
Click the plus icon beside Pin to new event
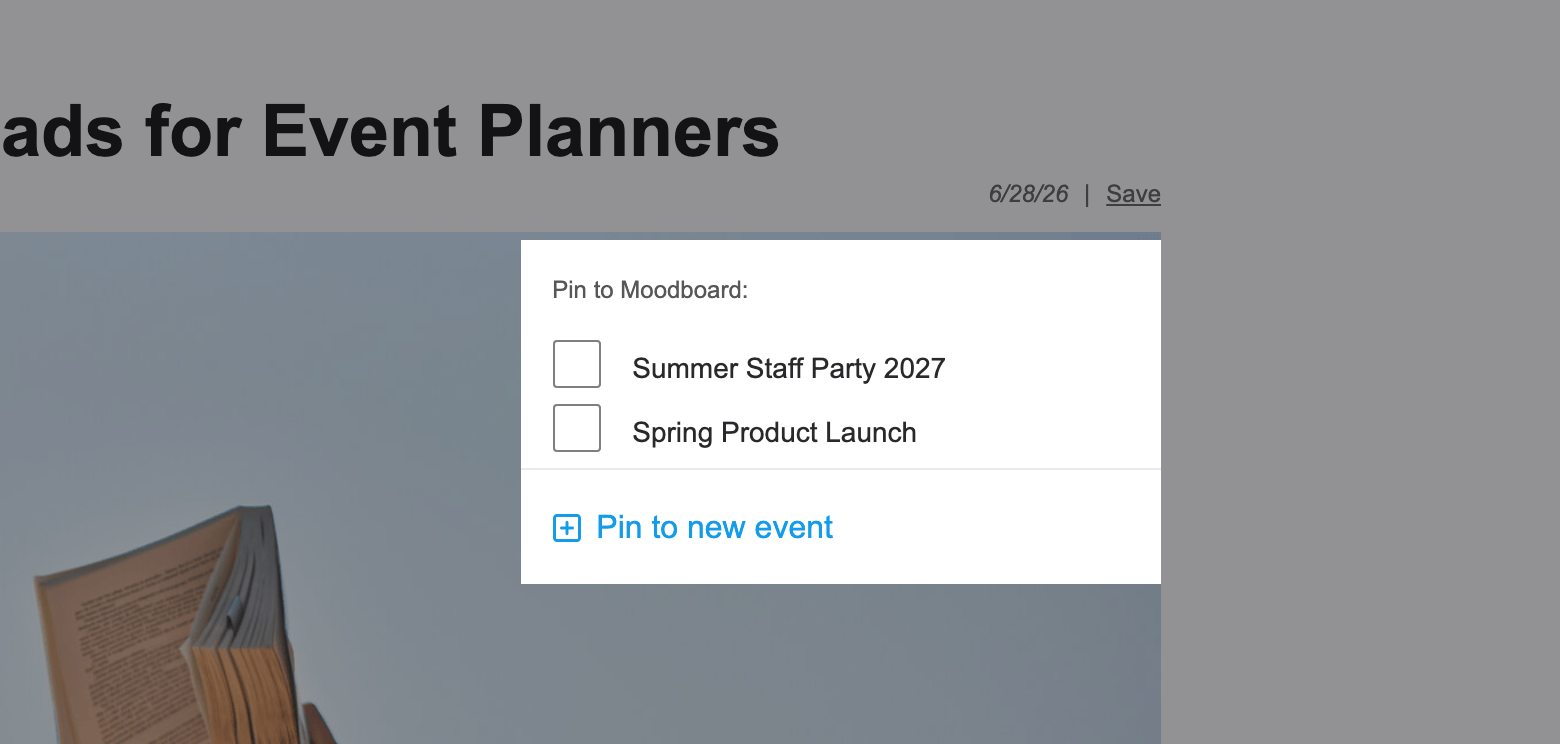pos(567,528)
